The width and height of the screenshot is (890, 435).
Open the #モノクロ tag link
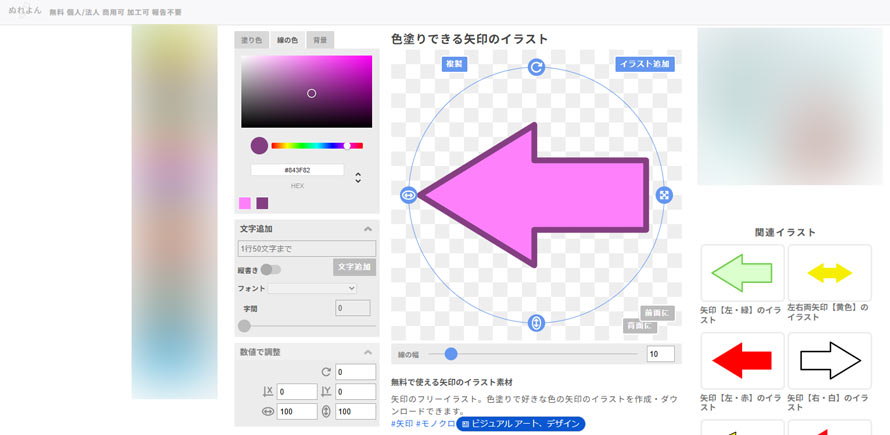[x=435, y=424]
